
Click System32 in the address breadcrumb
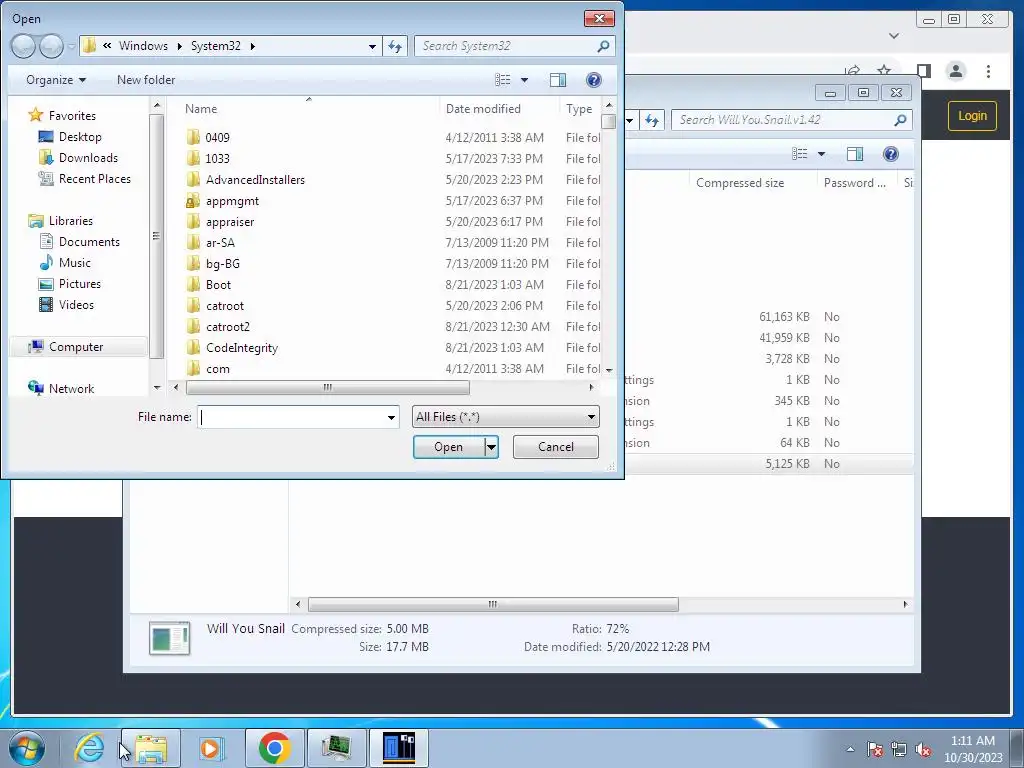click(216, 46)
